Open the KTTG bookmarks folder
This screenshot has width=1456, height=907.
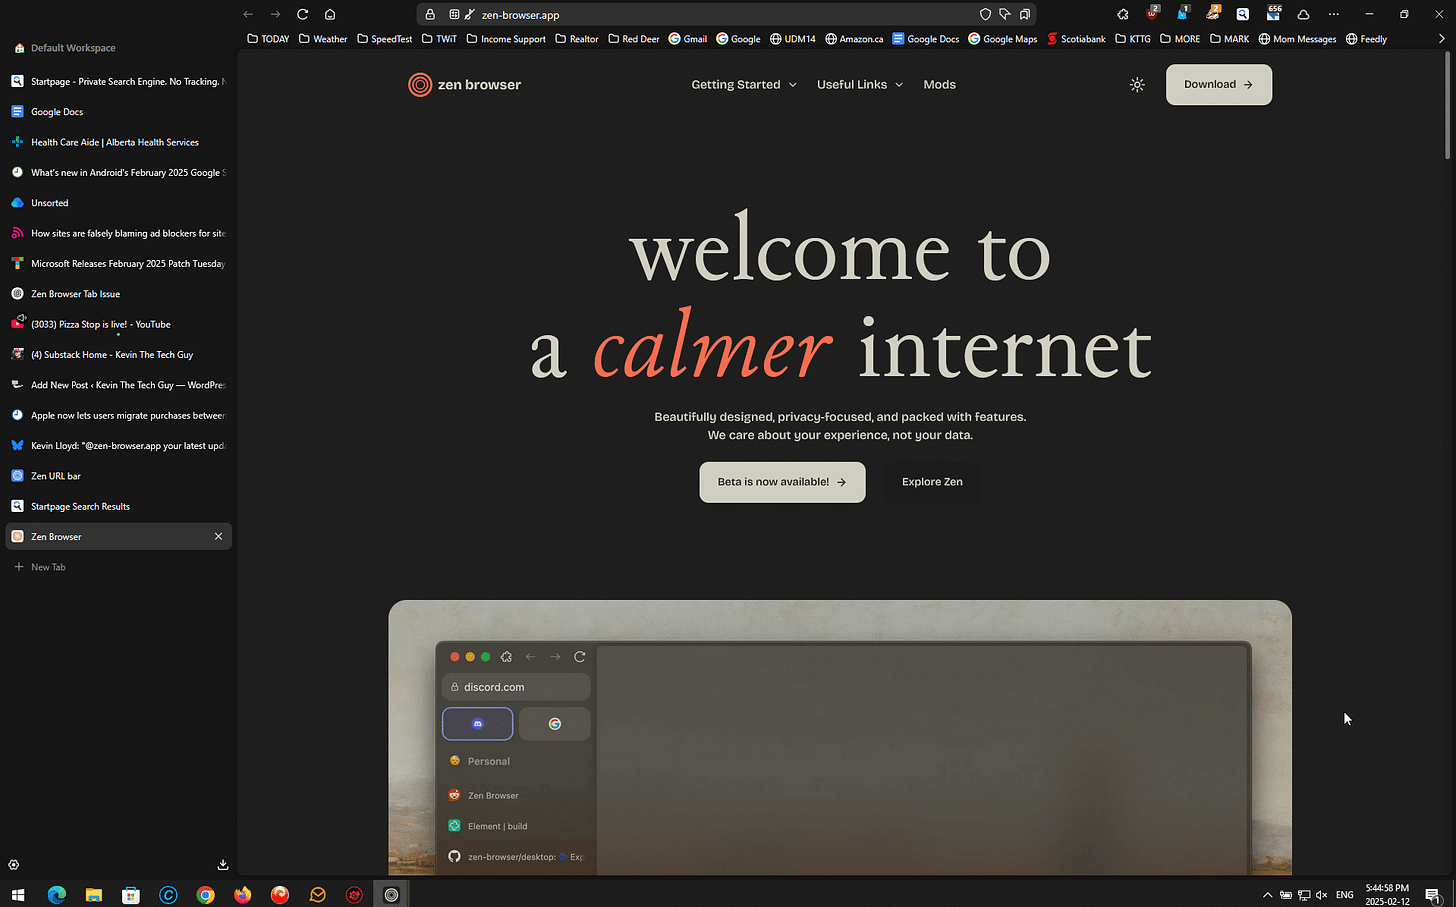pyautogui.click(x=1133, y=39)
